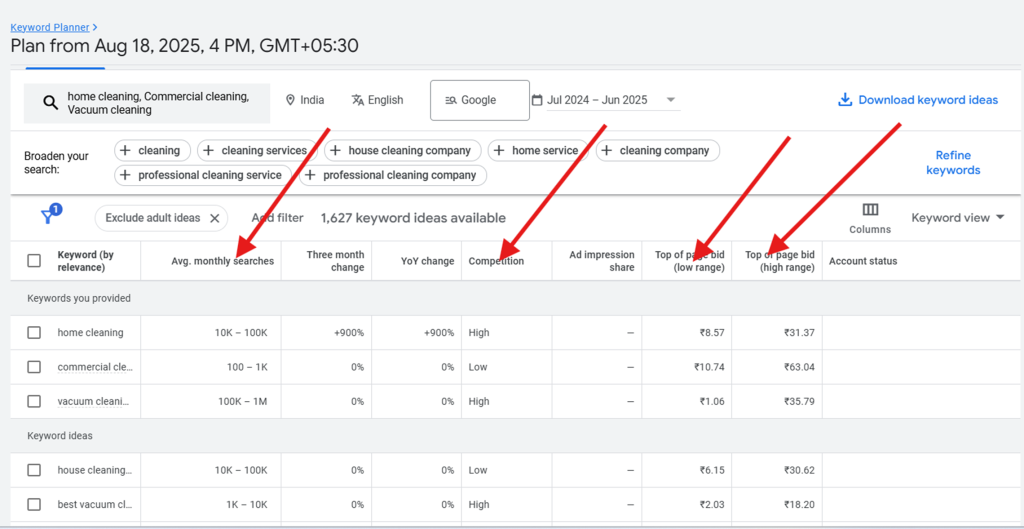1024x529 pixels.
Task: Add 'professional cleaning company' suggestion
Action: 393,175
